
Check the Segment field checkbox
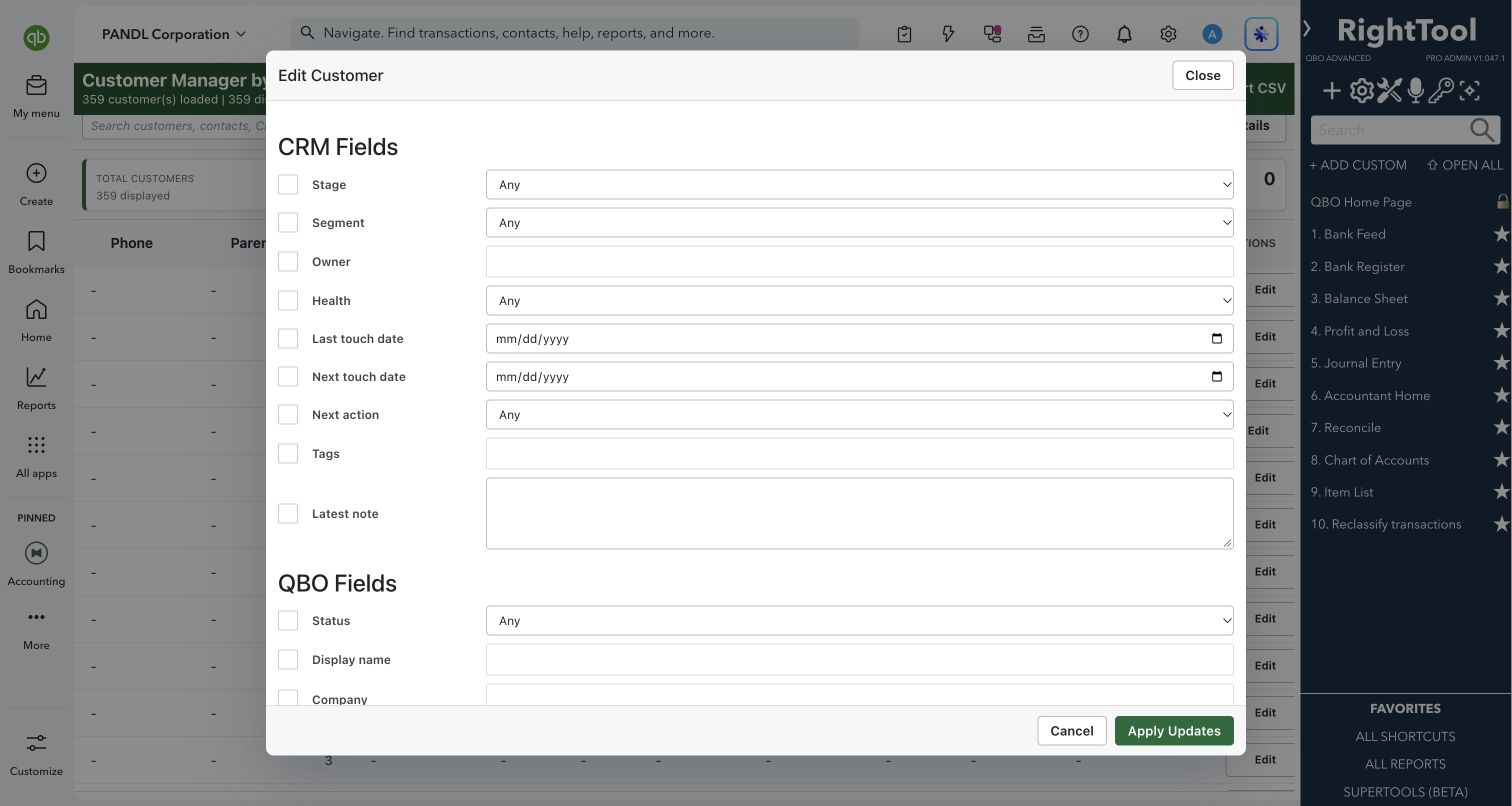click(288, 223)
